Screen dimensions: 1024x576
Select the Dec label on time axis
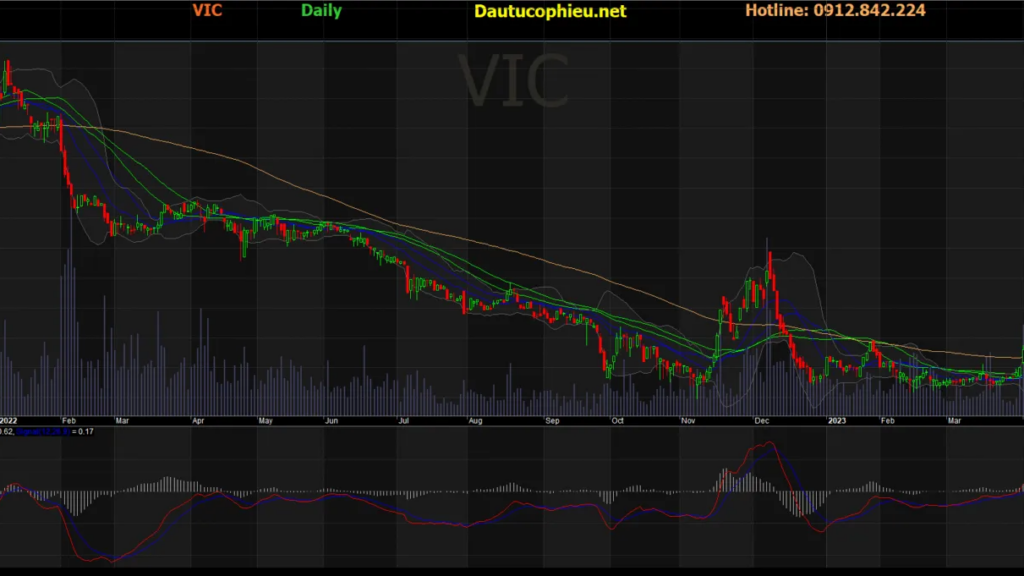[x=761, y=421]
